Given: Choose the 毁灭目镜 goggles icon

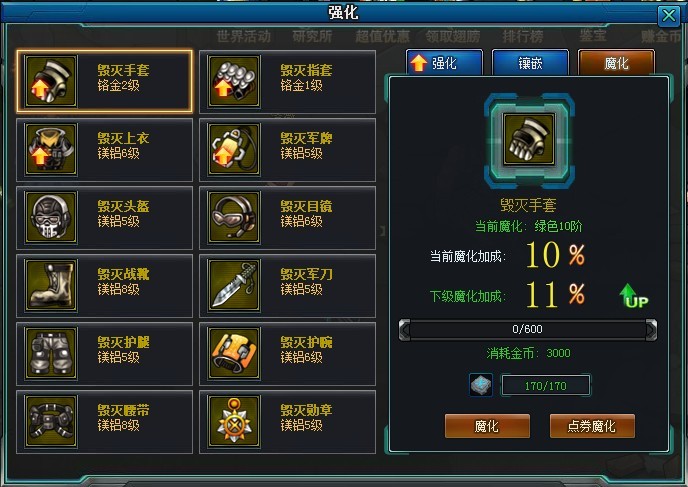Looking at the screenshot, I should (x=234, y=217).
